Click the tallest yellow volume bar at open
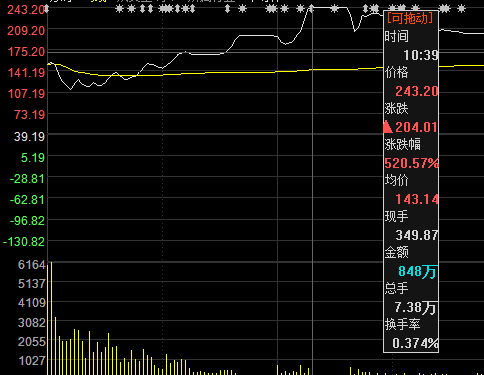The width and height of the screenshot is (484, 375). coord(51,318)
